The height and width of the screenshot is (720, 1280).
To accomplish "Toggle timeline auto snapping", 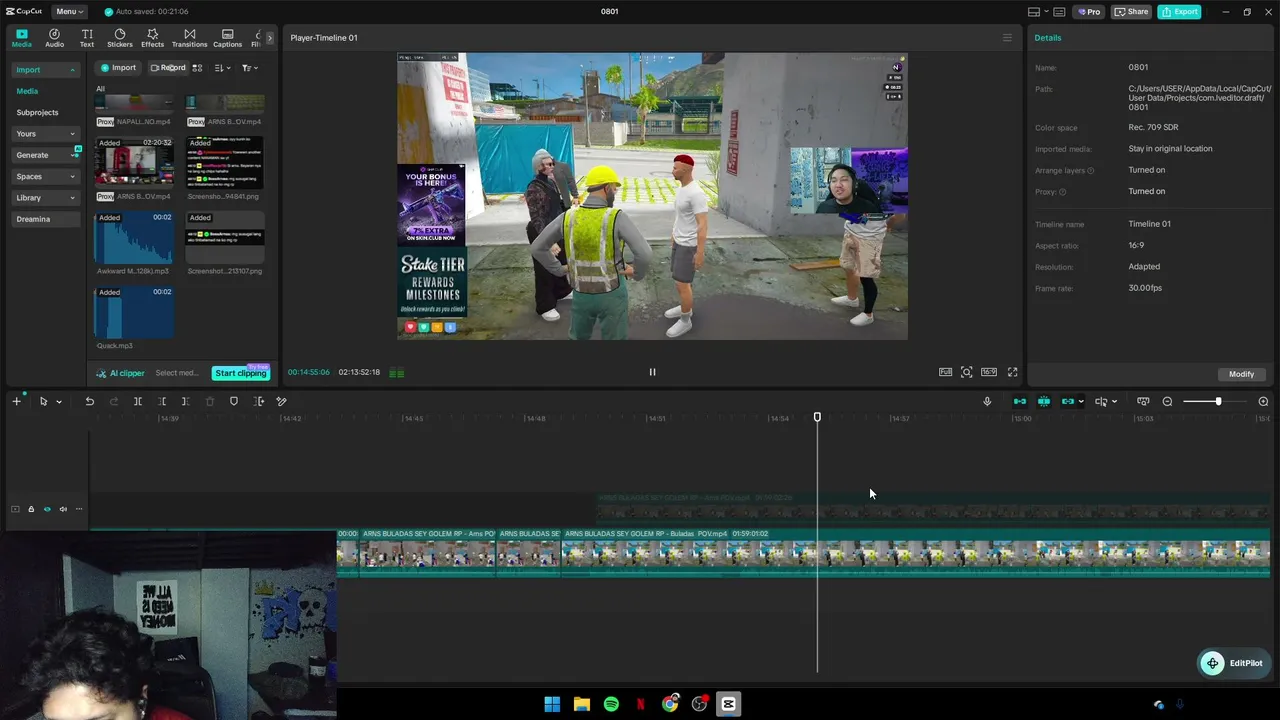I will coord(1044,401).
